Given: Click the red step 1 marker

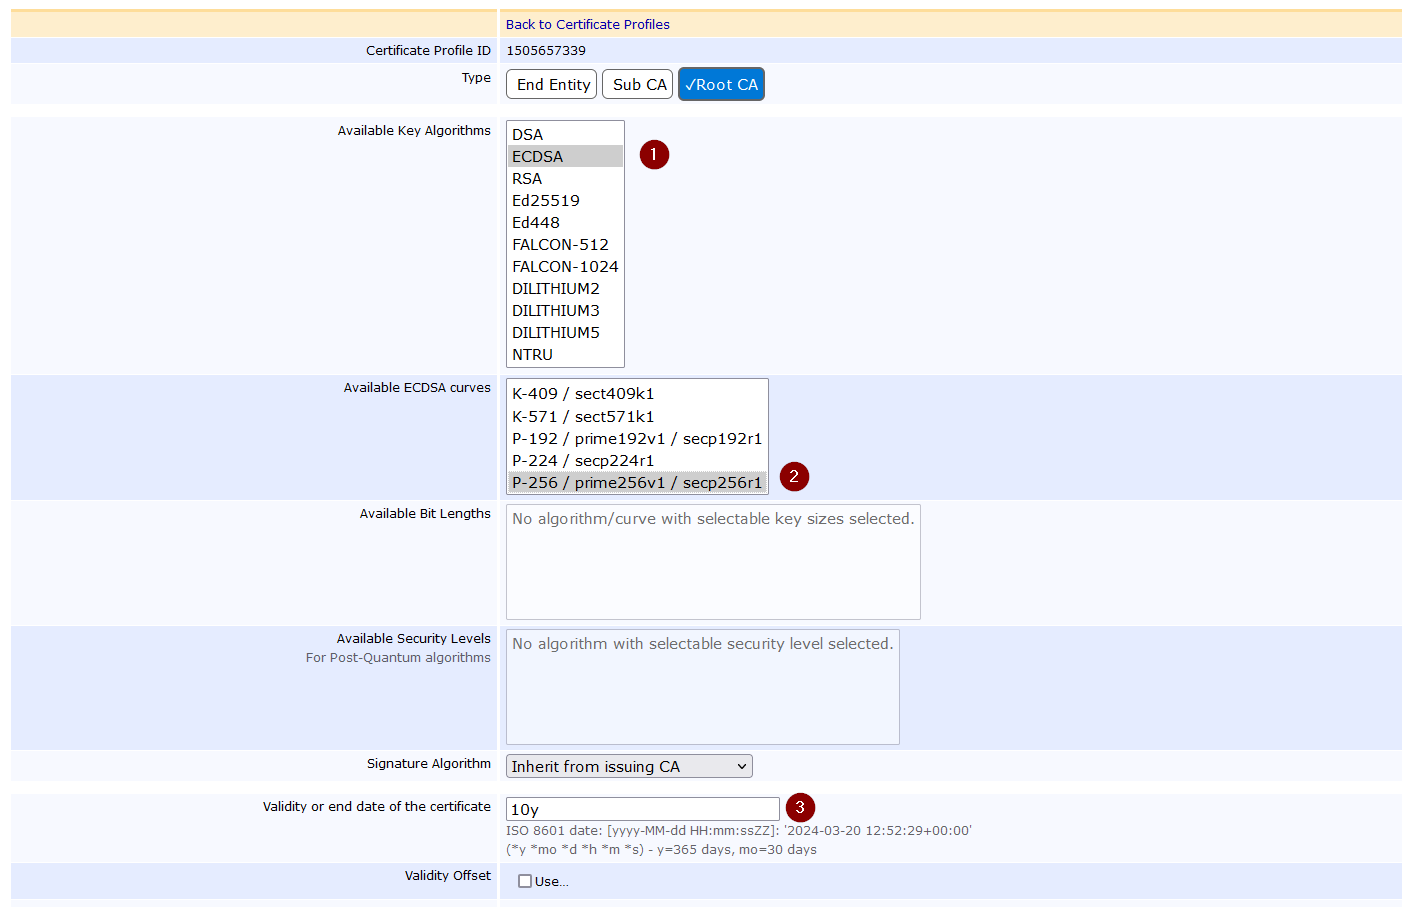Looking at the screenshot, I should pyautogui.click(x=654, y=155).
